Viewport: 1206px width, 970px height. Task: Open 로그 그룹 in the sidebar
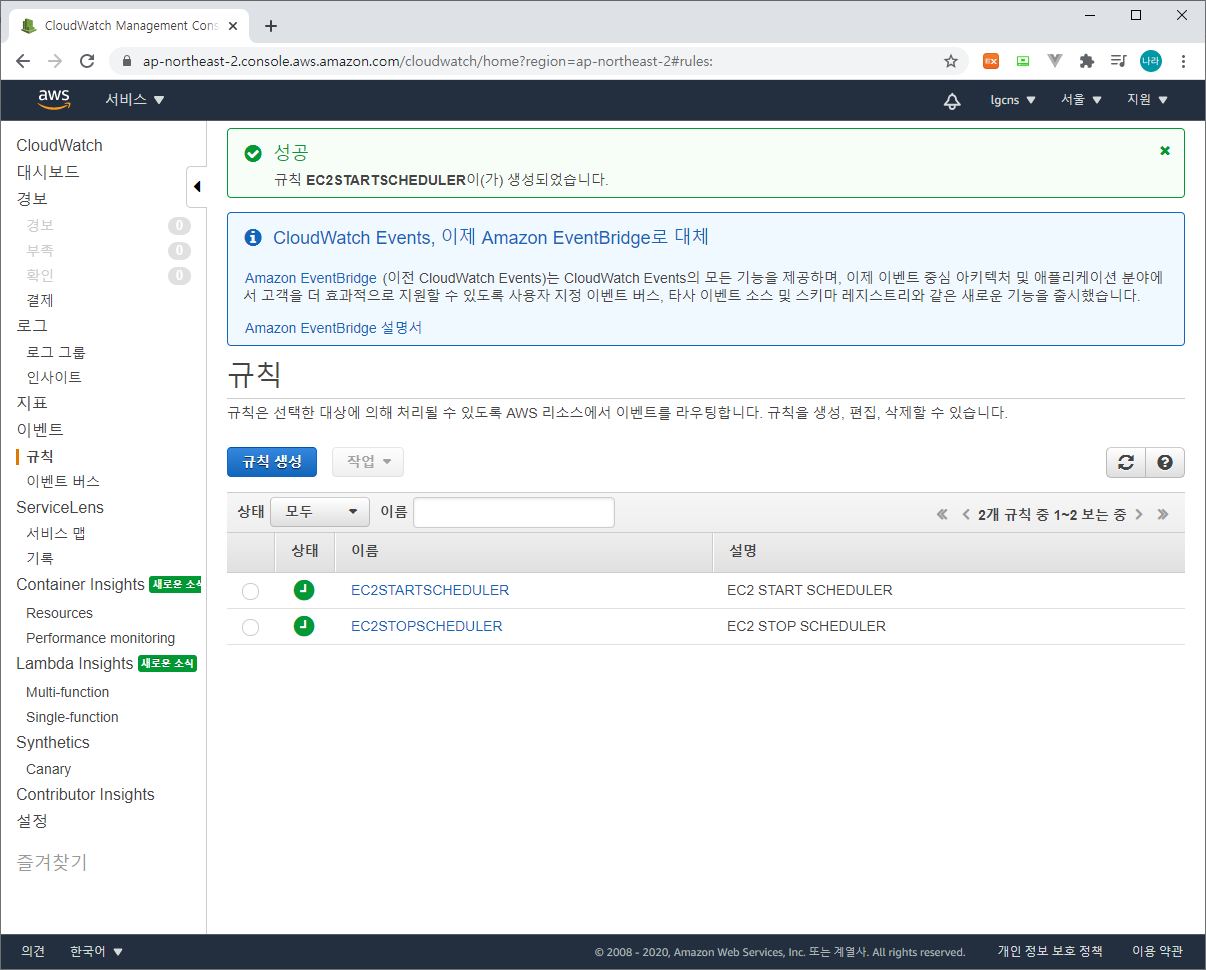coord(56,352)
